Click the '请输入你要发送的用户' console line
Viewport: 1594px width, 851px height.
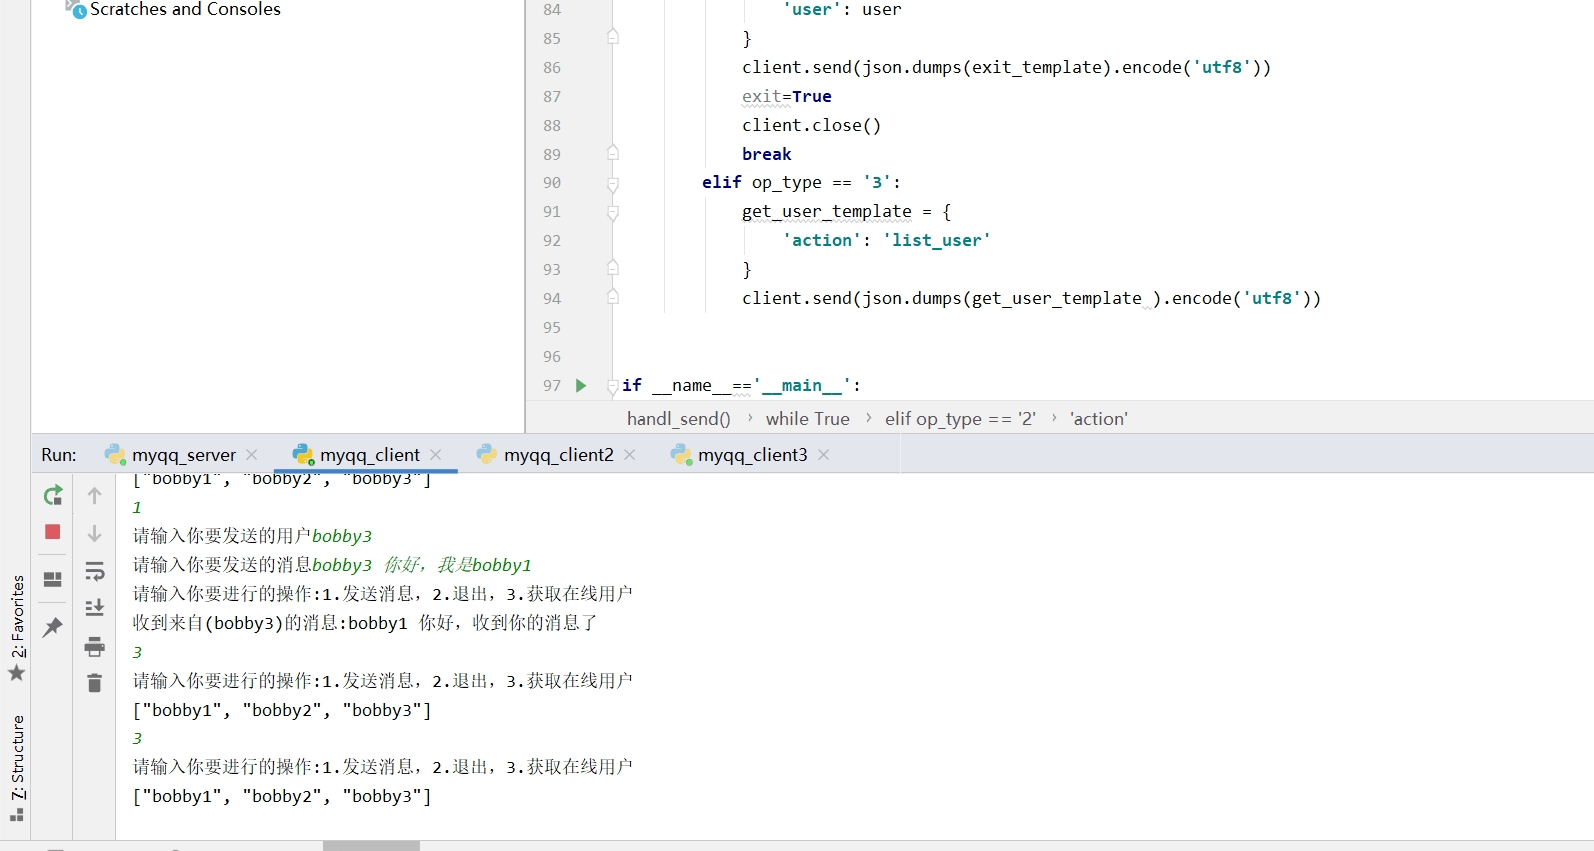(x=253, y=536)
